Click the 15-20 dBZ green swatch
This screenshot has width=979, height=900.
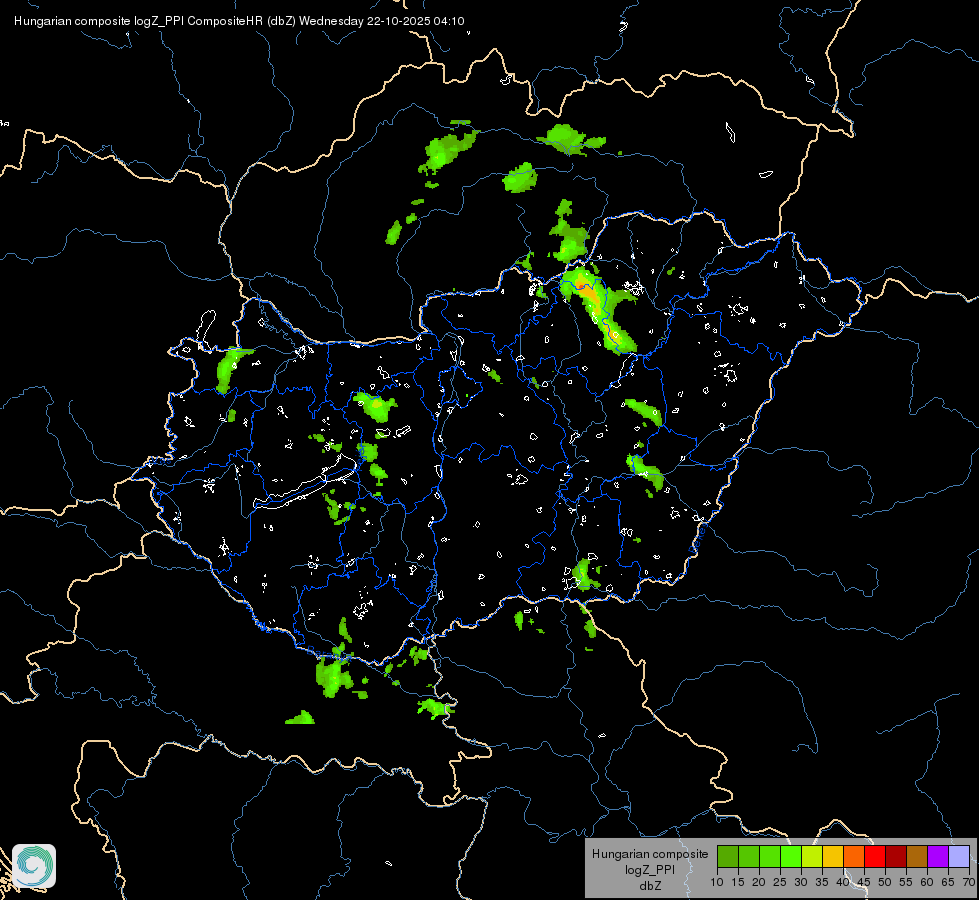click(749, 856)
